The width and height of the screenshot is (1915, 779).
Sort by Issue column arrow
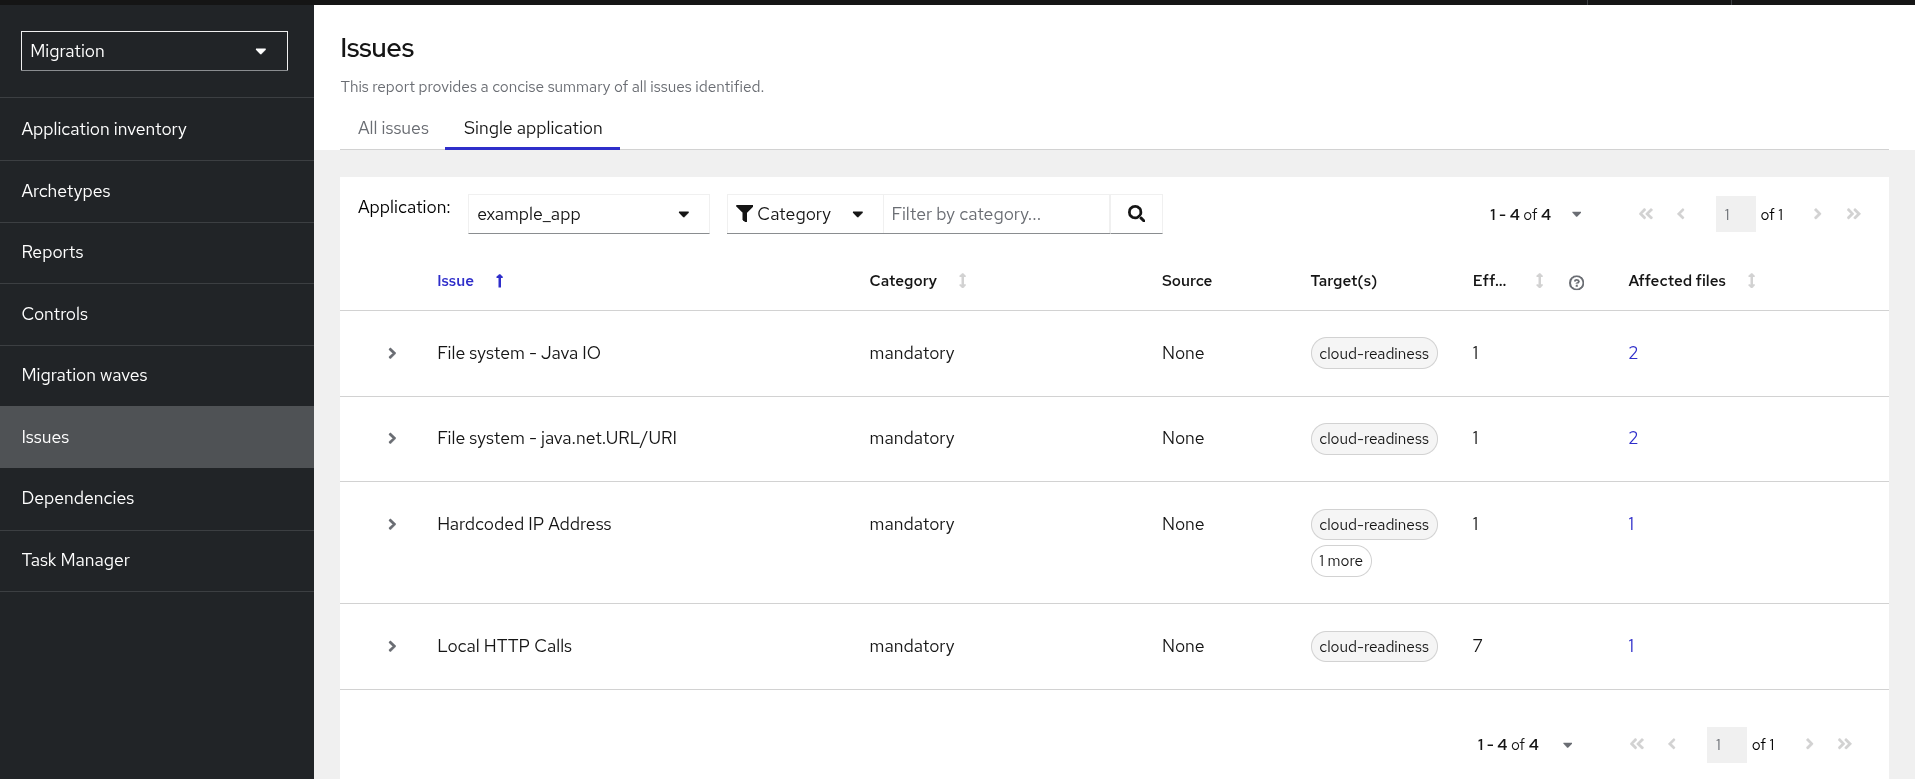(499, 281)
